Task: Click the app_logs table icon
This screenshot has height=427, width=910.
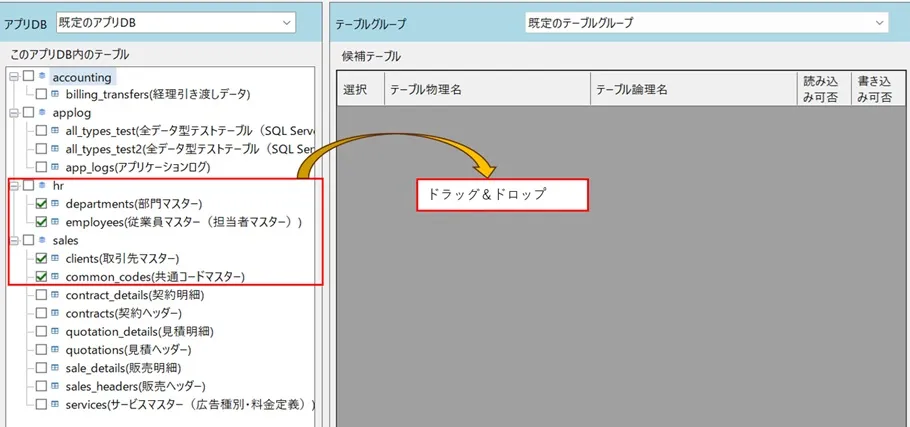Action: point(55,167)
